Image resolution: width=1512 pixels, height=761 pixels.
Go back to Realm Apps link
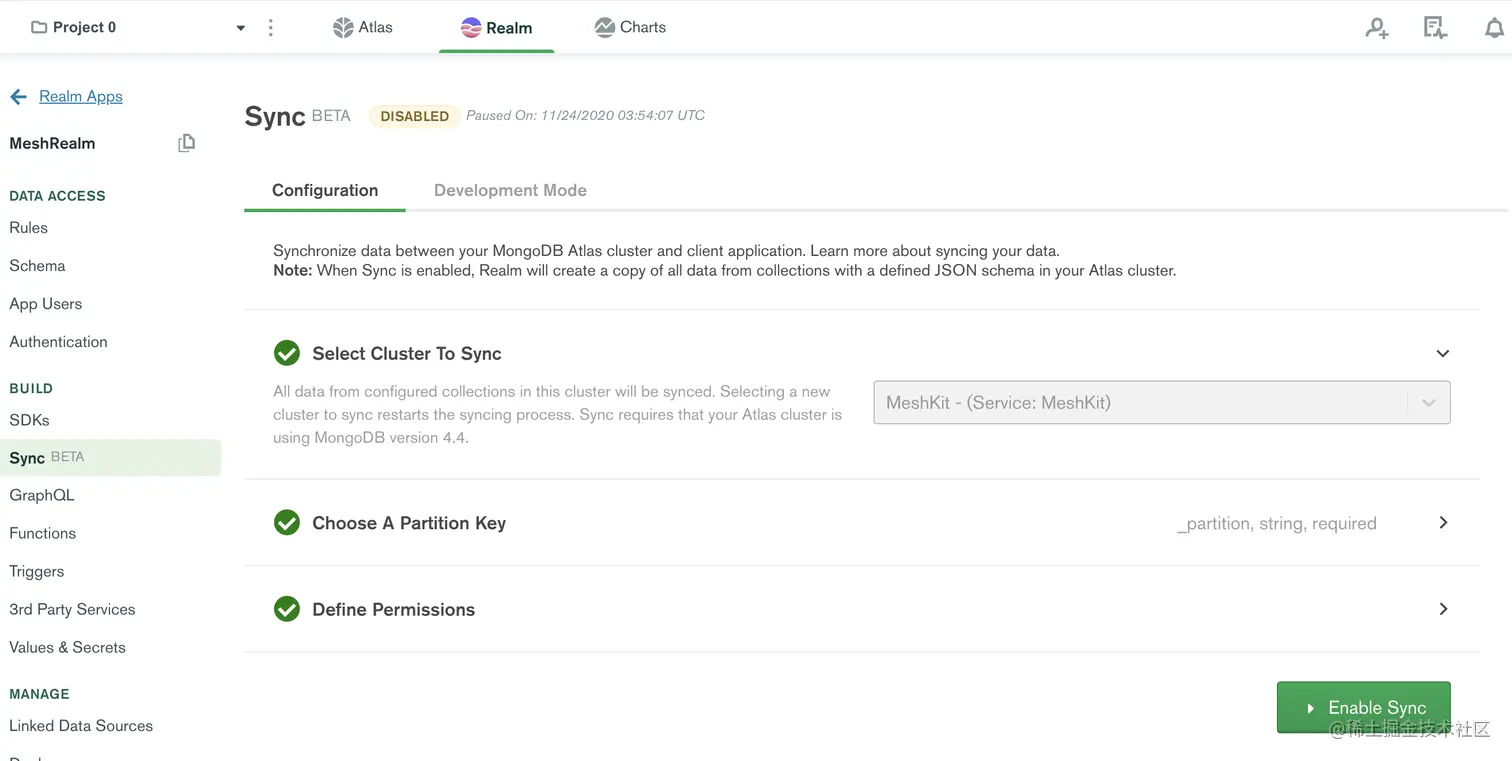tap(81, 96)
